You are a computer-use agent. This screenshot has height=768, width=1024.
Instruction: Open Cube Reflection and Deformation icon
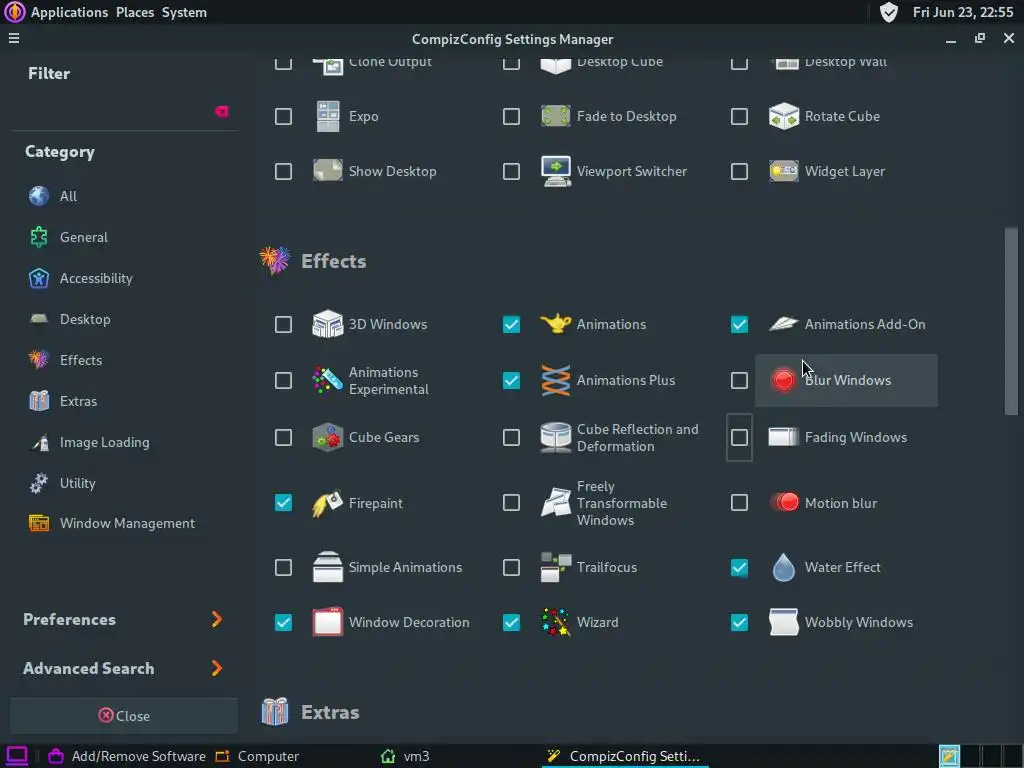556,437
